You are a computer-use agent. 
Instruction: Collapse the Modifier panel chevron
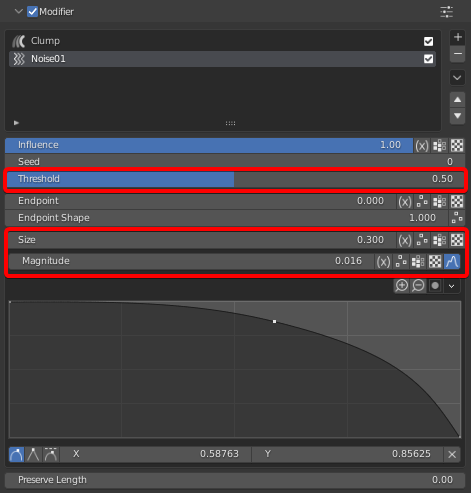coord(19,12)
